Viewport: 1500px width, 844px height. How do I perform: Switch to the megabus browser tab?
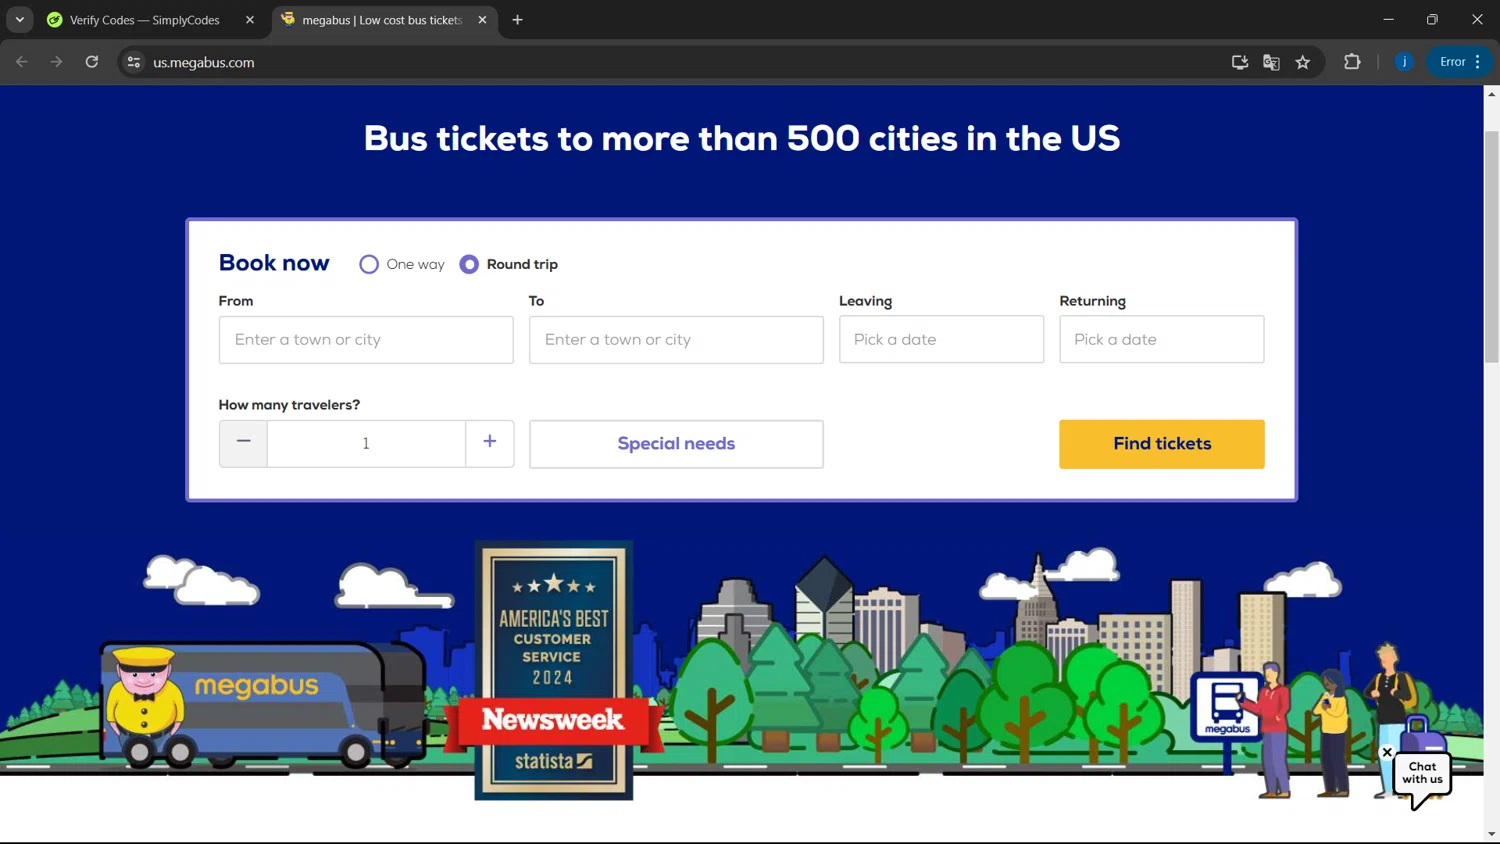(383, 20)
